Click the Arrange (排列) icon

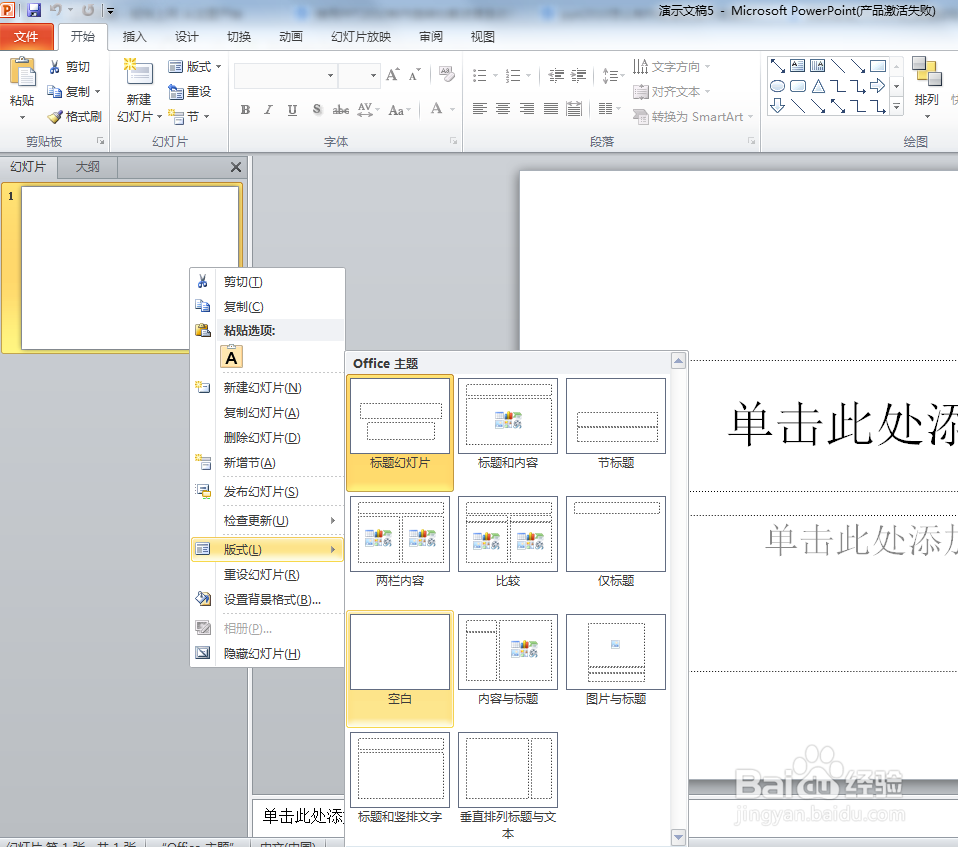pos(926,72)
